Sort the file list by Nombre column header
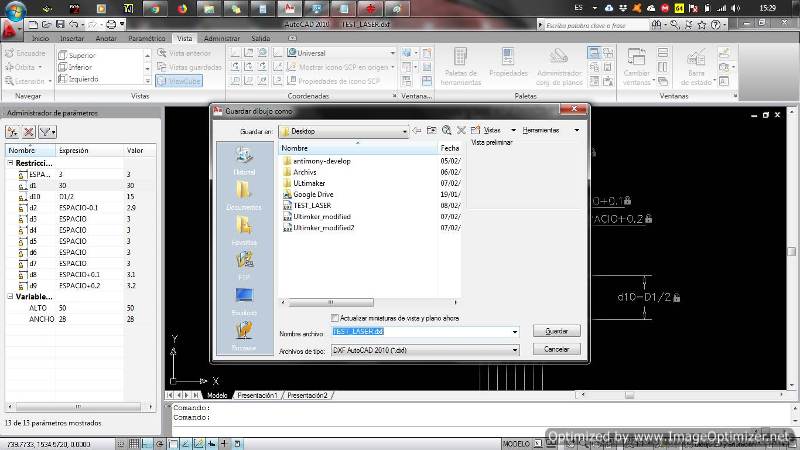800x450 pixels. (358, 148)
